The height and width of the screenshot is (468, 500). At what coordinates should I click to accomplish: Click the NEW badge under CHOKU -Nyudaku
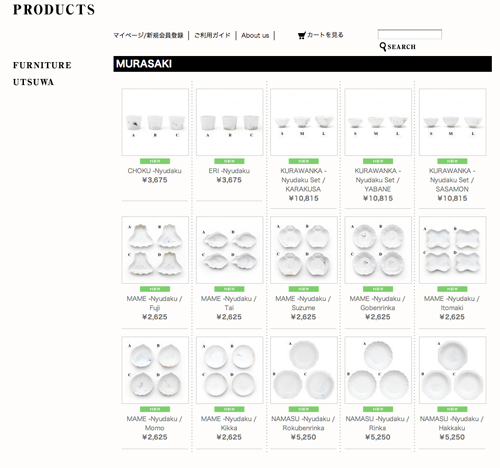[x=155, y=161]
